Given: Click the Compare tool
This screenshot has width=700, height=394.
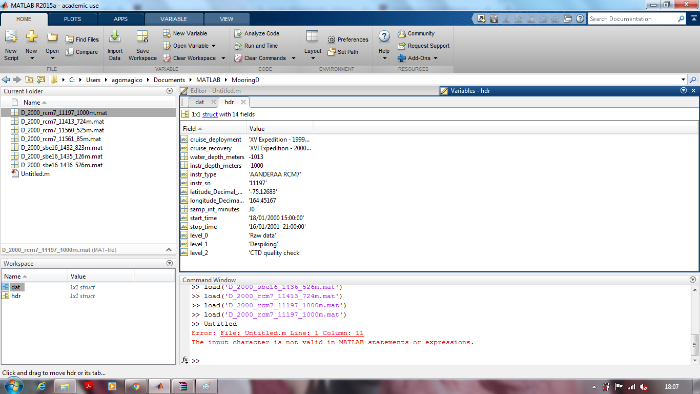Looking at the screenshot, I should 82,52.
